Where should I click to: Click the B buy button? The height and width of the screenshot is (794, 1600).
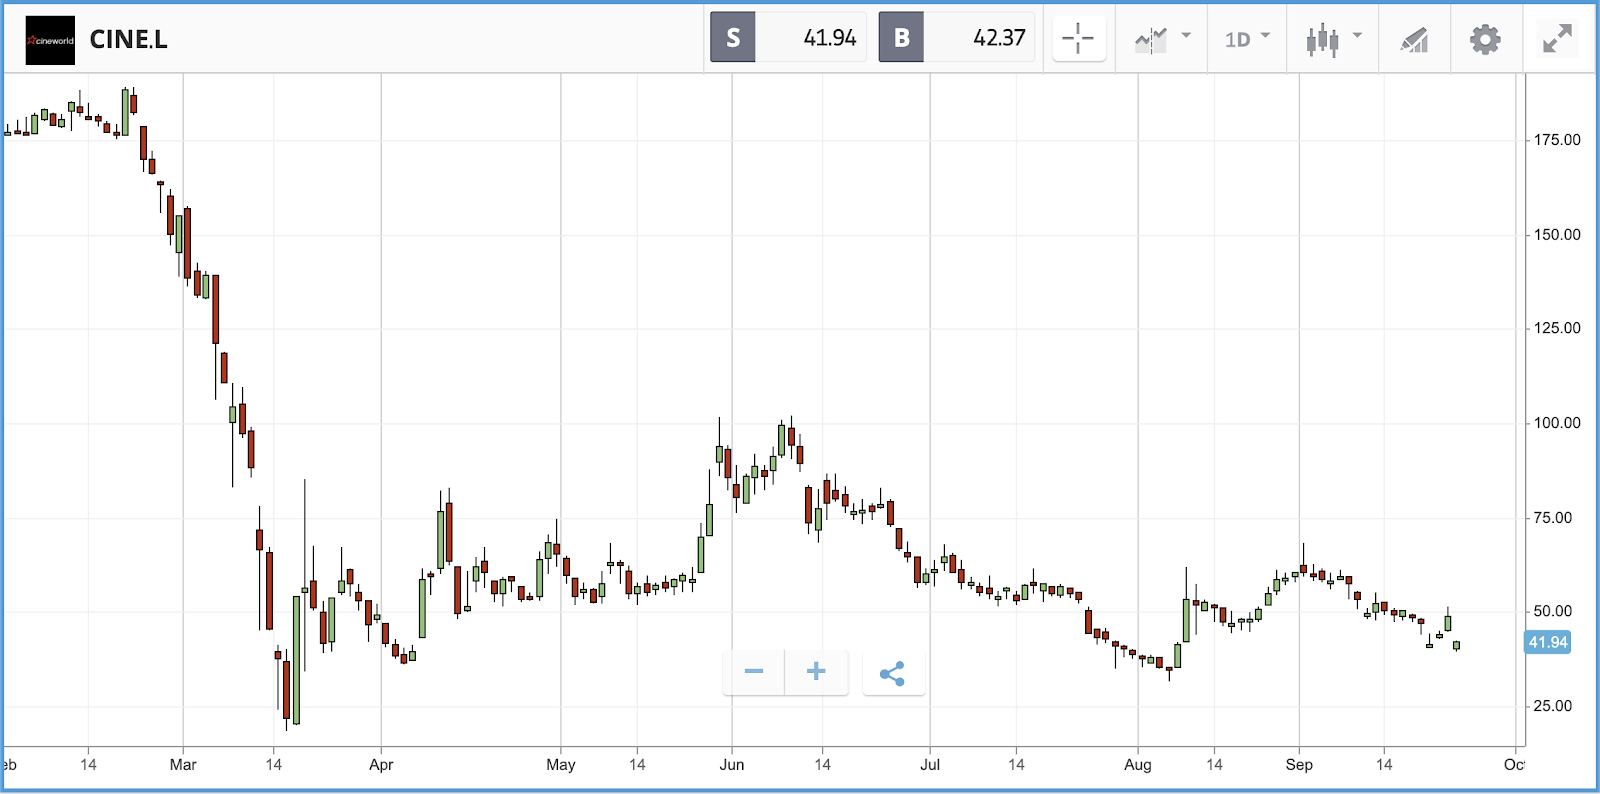(902, 38)
